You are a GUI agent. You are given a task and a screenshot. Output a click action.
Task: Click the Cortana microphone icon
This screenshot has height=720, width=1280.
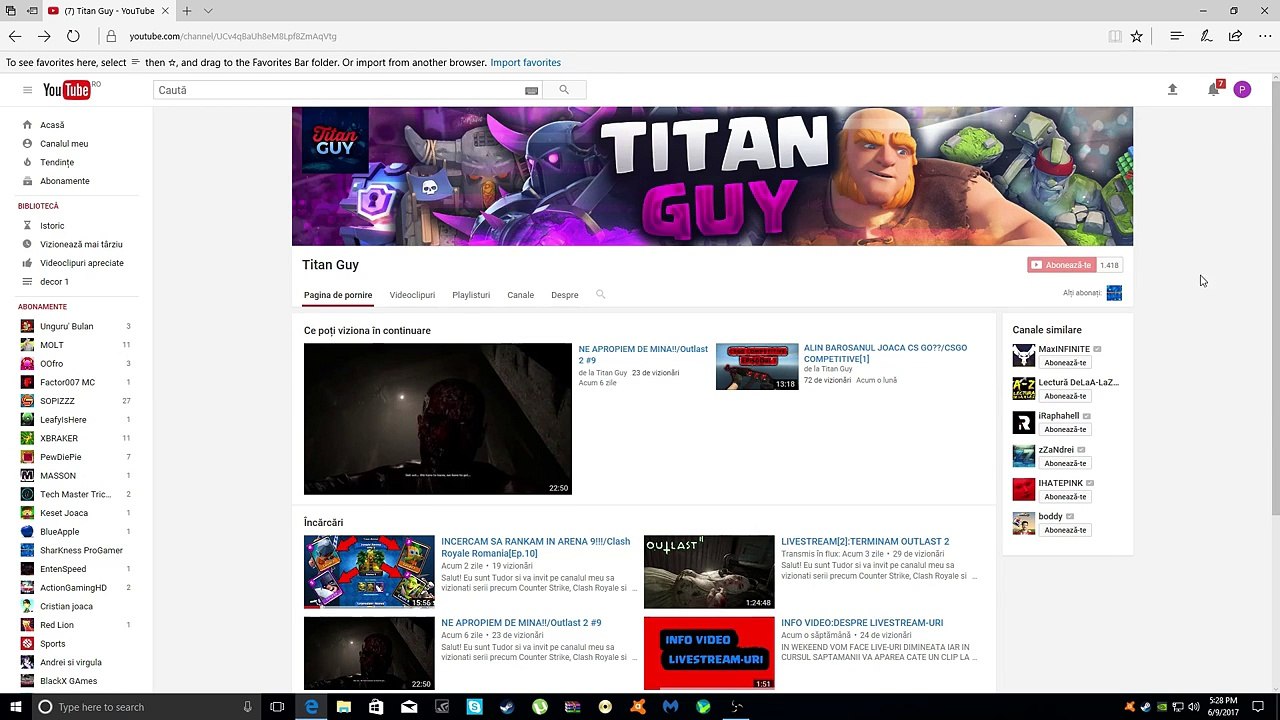coord(248,707)
